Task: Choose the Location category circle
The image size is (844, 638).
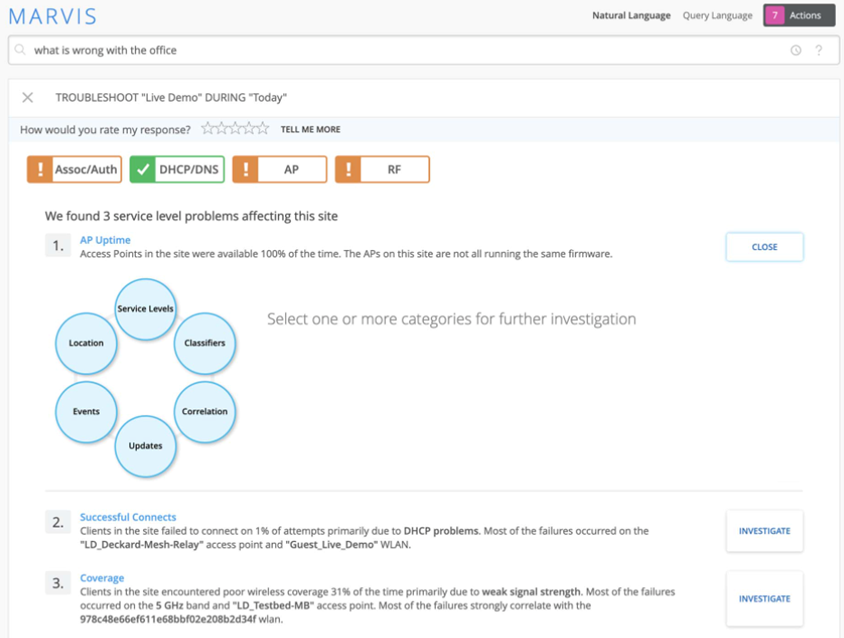Action: pos(86,343)
